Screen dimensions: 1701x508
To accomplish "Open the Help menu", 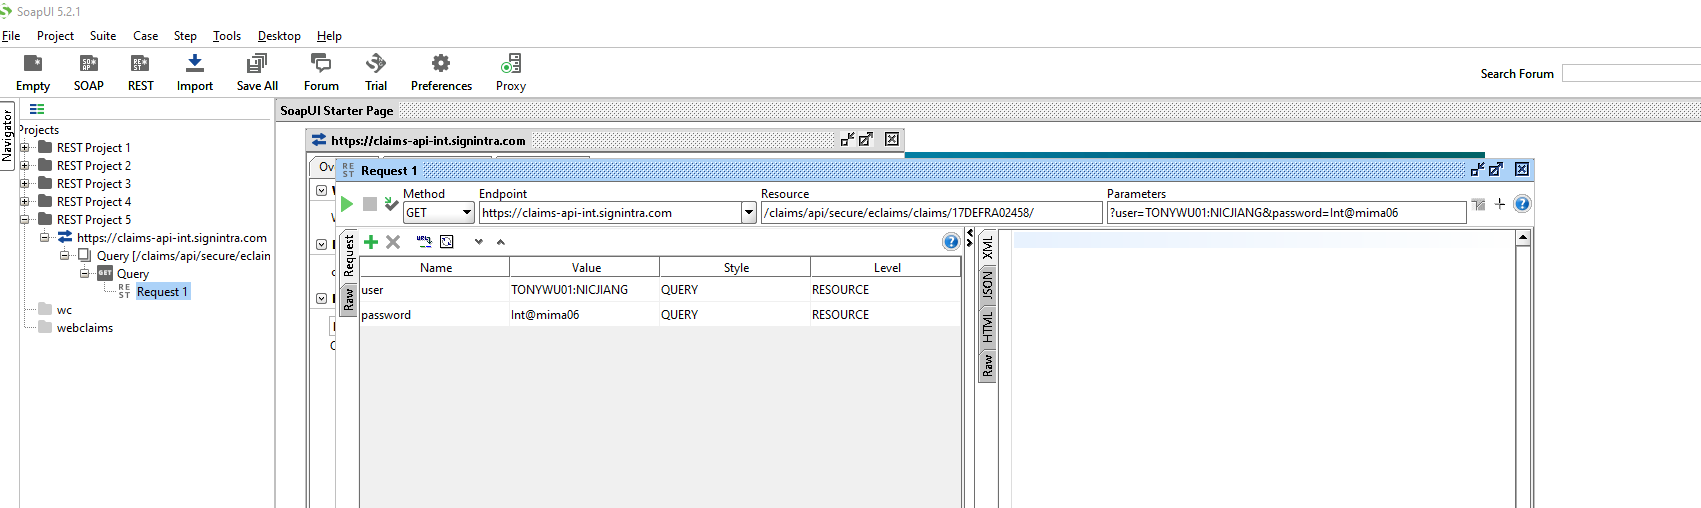I will coord(329,36).
